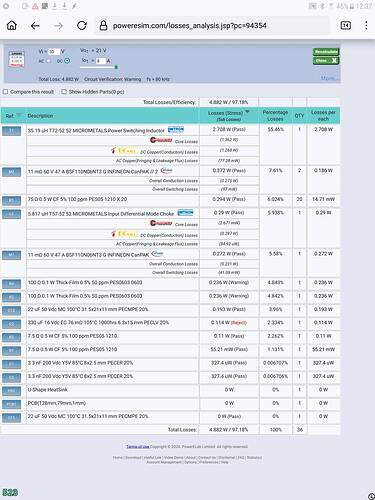Click the clock icon at bottom right corner
375x500 pixels.
(x=371, y=496)
